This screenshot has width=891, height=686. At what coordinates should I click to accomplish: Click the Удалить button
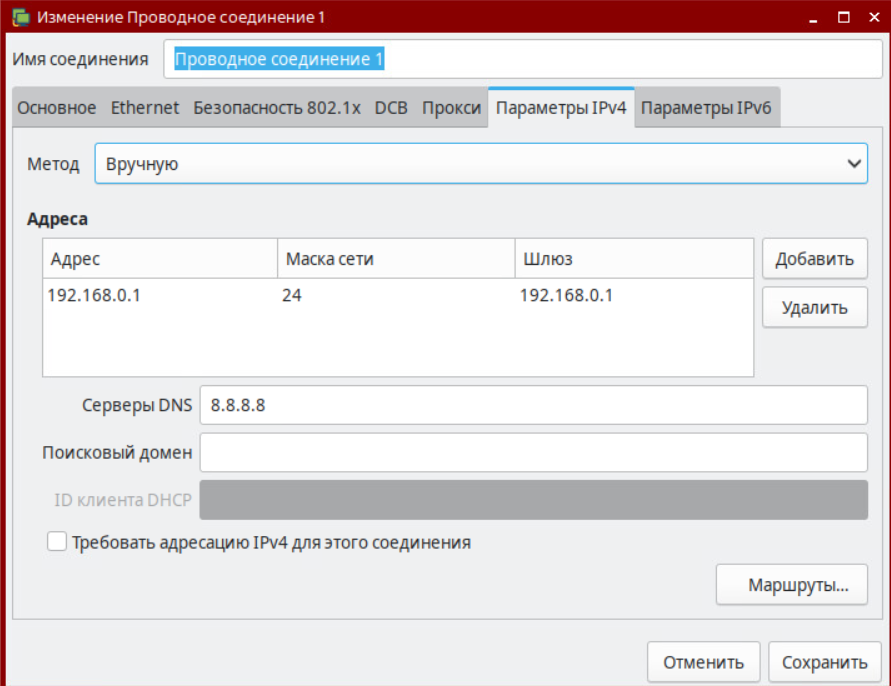[815, 307]
